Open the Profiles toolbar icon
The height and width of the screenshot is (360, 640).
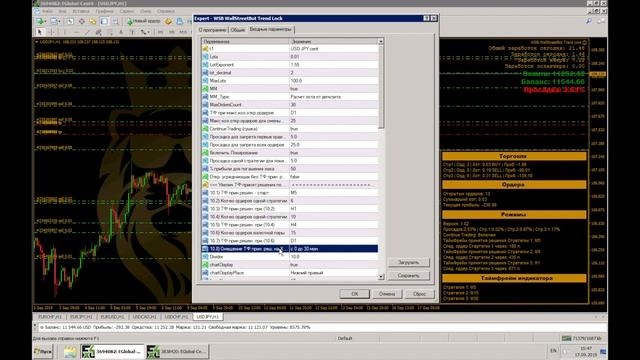[54, 21]
